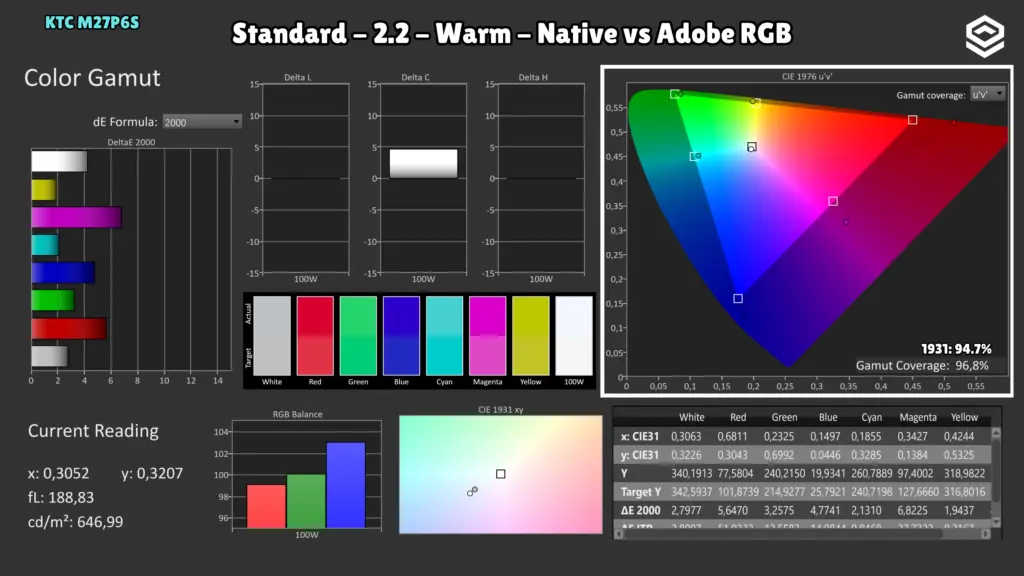Select the Cyan actual/target color swatch
The width and height of the screenshot is (1024, 576).
(x=444, y=336)
